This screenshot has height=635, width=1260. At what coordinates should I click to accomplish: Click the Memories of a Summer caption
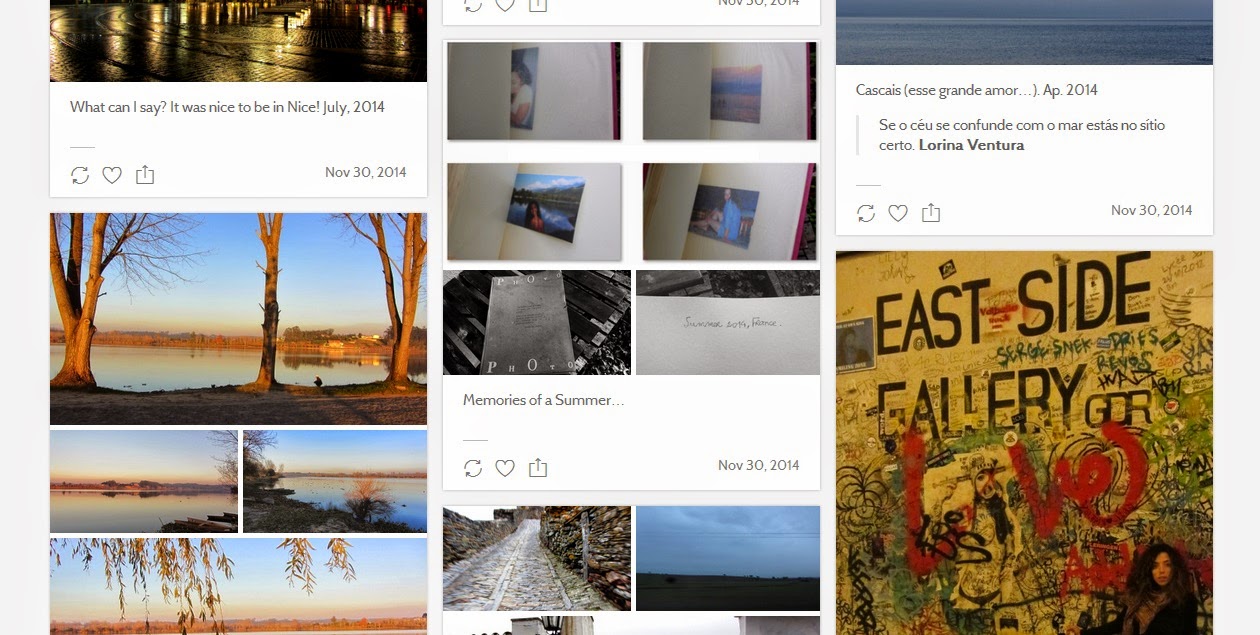point(543,400)
